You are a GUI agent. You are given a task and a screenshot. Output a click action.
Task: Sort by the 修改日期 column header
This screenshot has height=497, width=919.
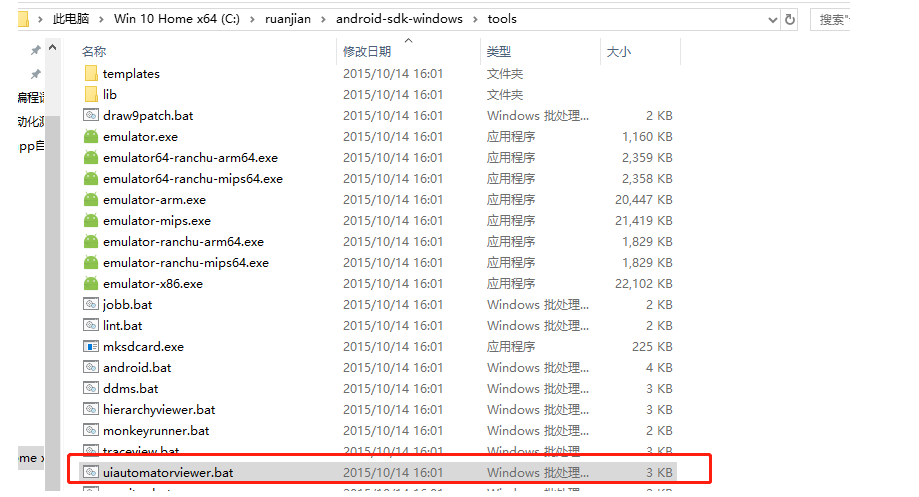tap(367, 52)
